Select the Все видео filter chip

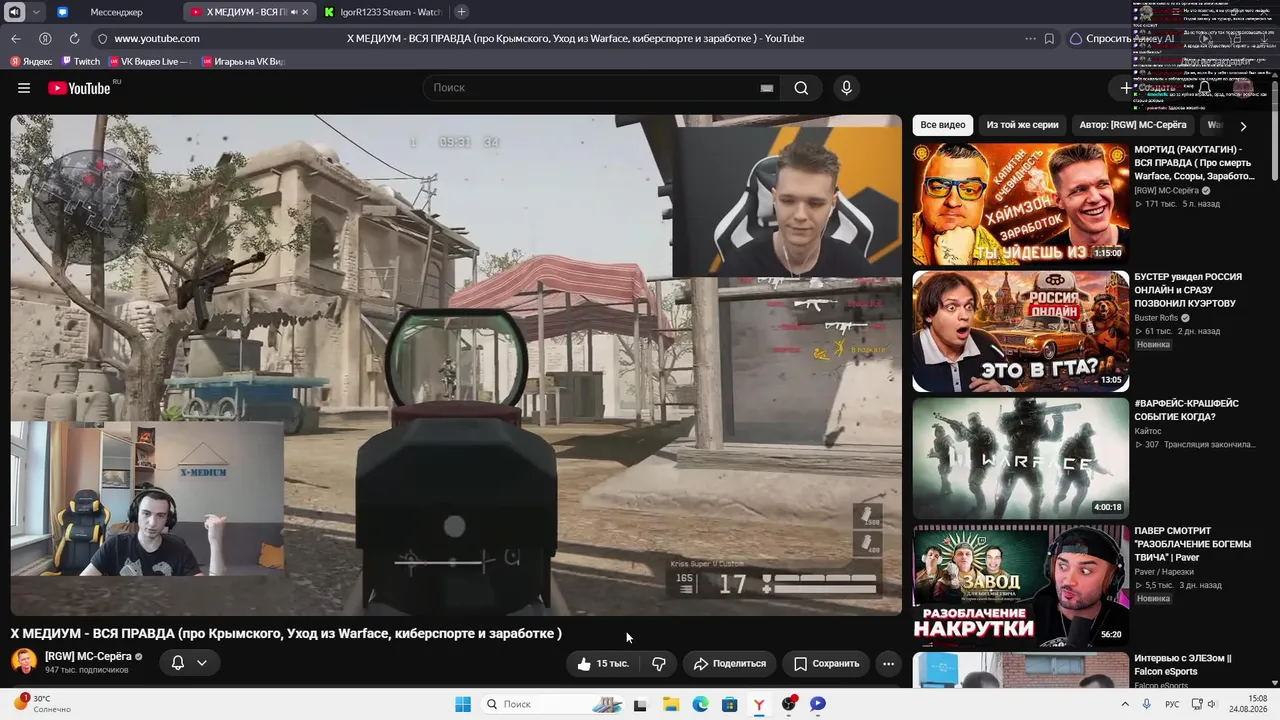click(x=943, y=125)
